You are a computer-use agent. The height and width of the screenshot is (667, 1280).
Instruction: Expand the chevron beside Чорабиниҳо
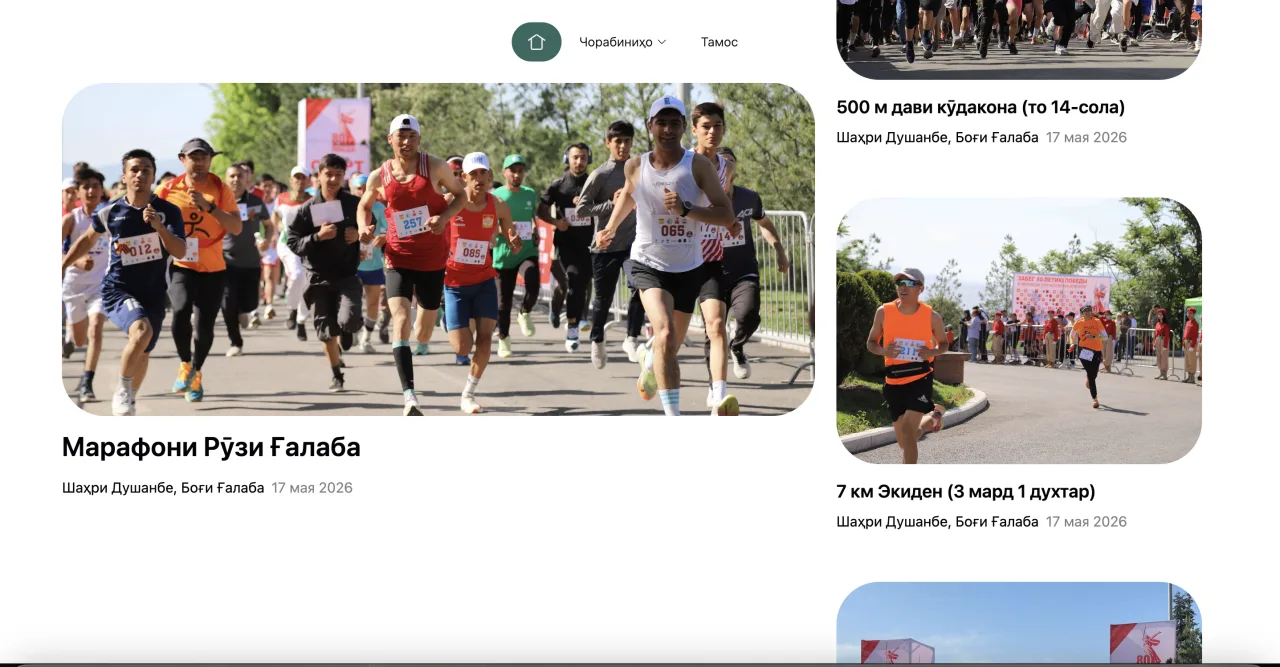661,42
